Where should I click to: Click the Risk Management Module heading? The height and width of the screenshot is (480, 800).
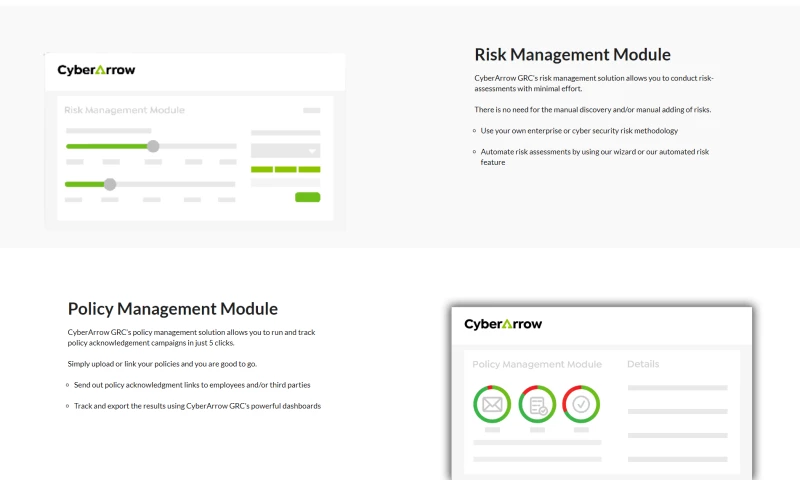tap(572, 55)
